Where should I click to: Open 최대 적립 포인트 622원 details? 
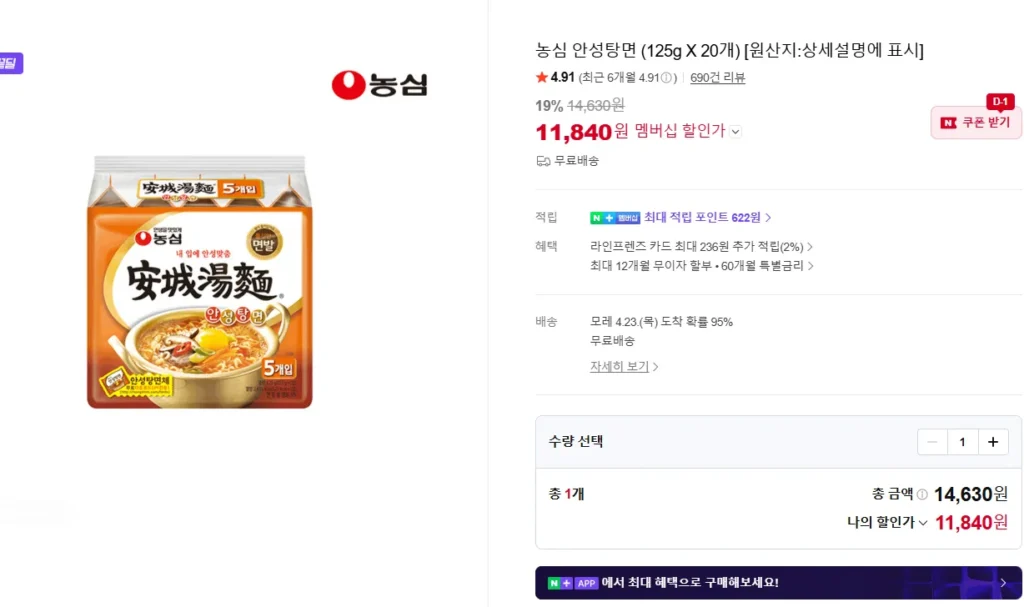click(707, 218)
